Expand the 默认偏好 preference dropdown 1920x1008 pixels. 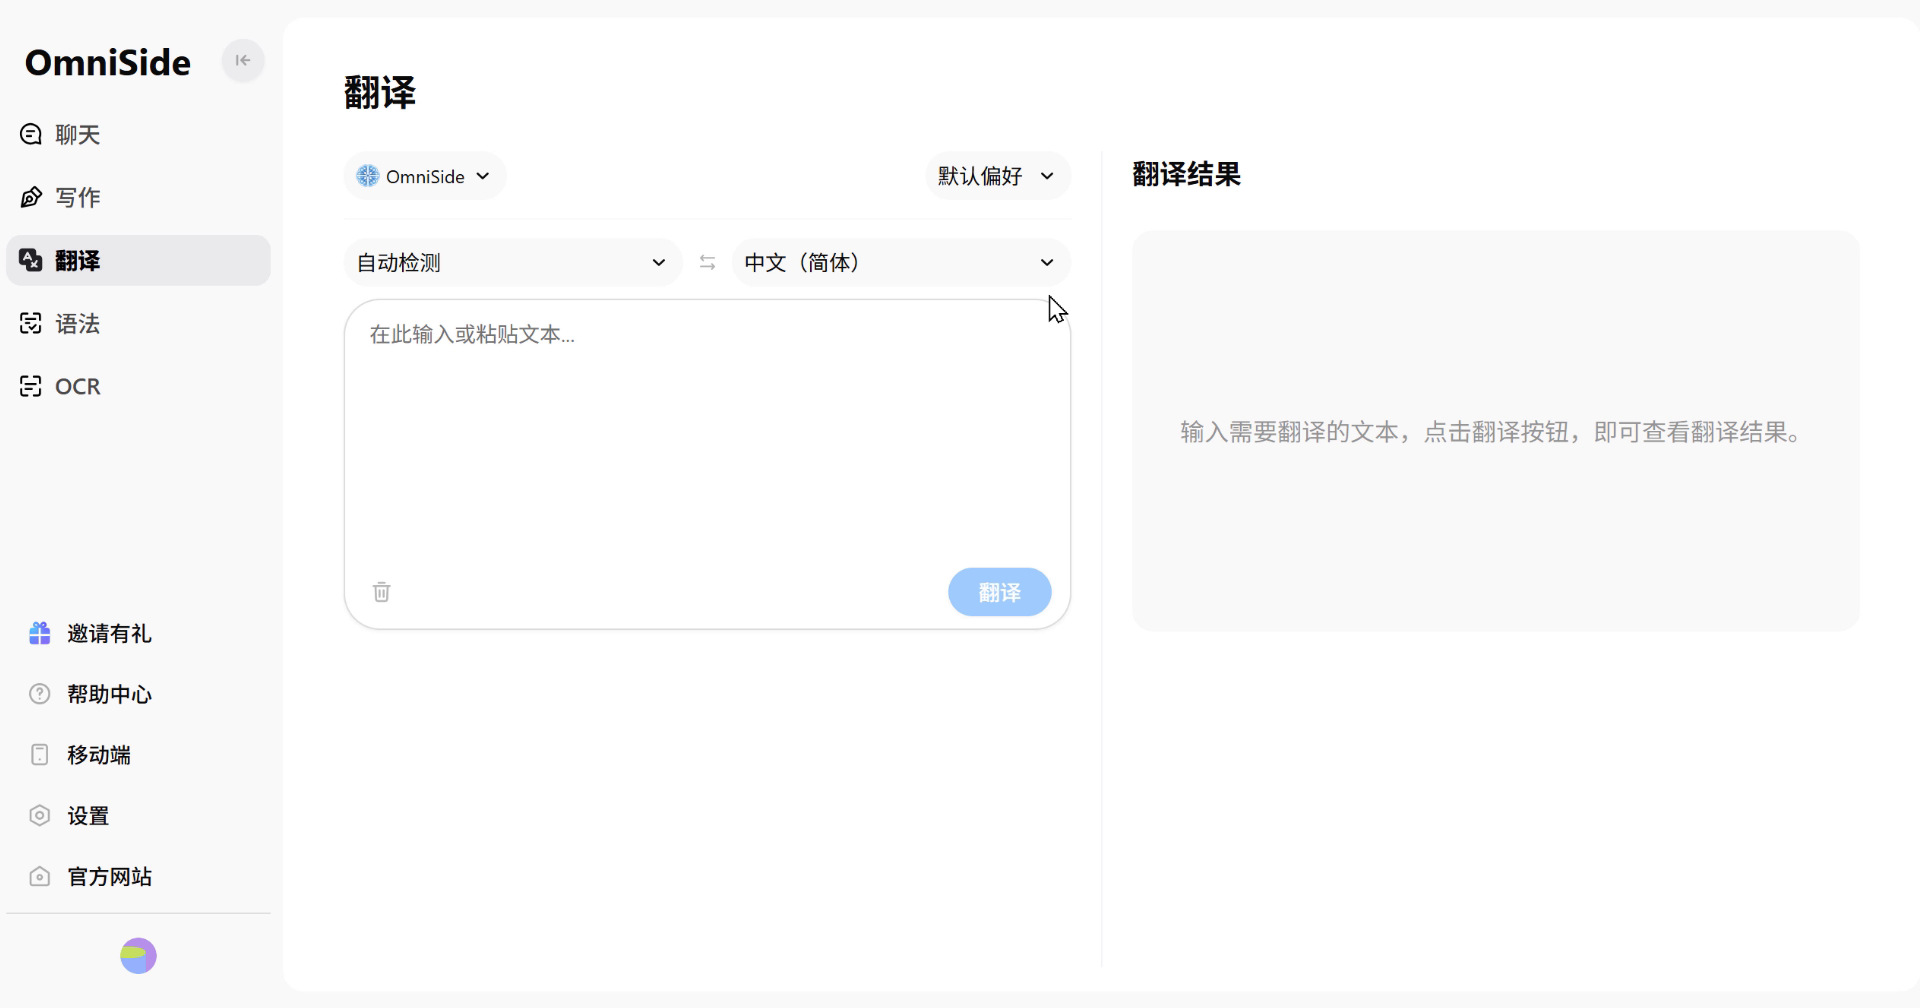(x=997, y=177)
